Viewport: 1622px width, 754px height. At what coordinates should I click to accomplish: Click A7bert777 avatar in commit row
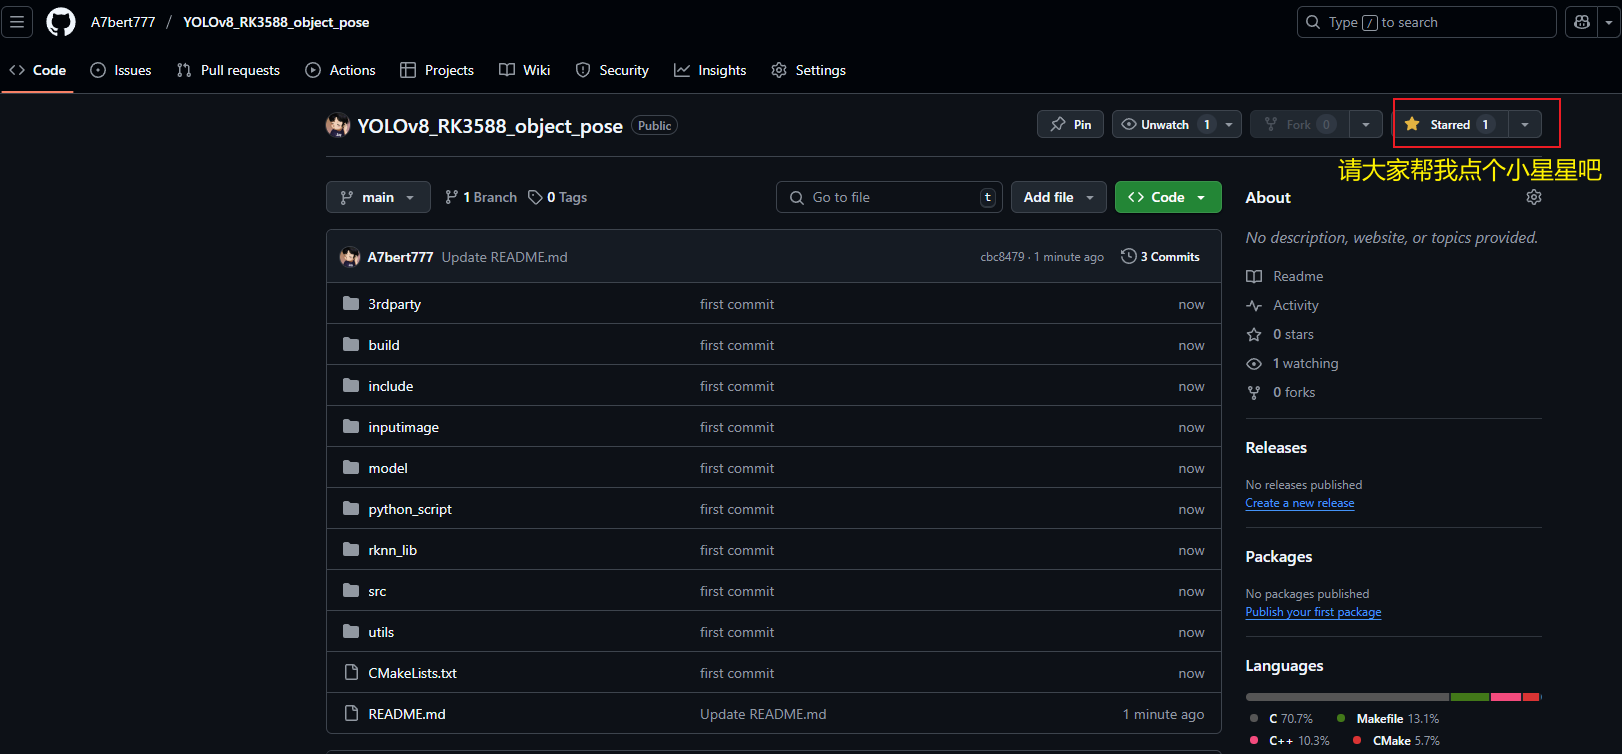coord(350,257)
